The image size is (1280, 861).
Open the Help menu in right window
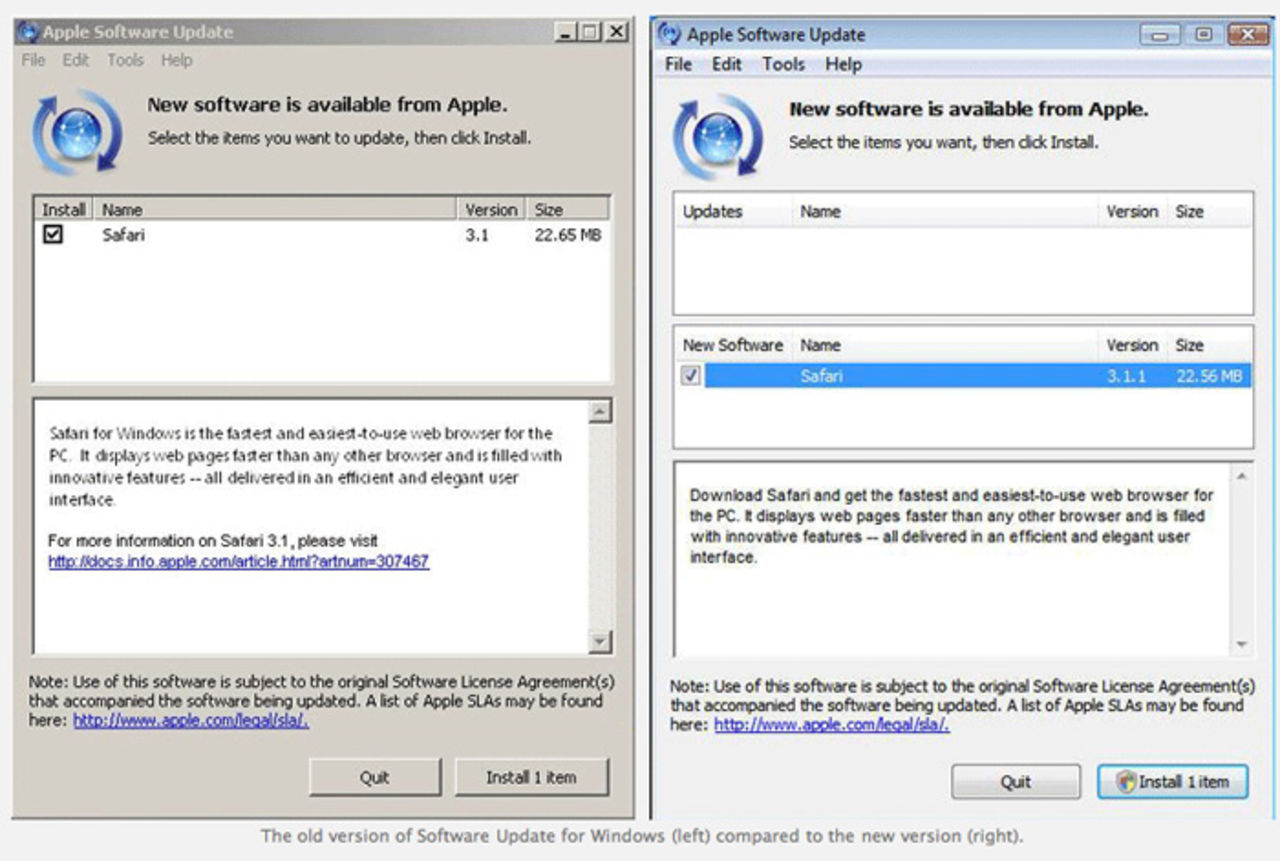843,64
